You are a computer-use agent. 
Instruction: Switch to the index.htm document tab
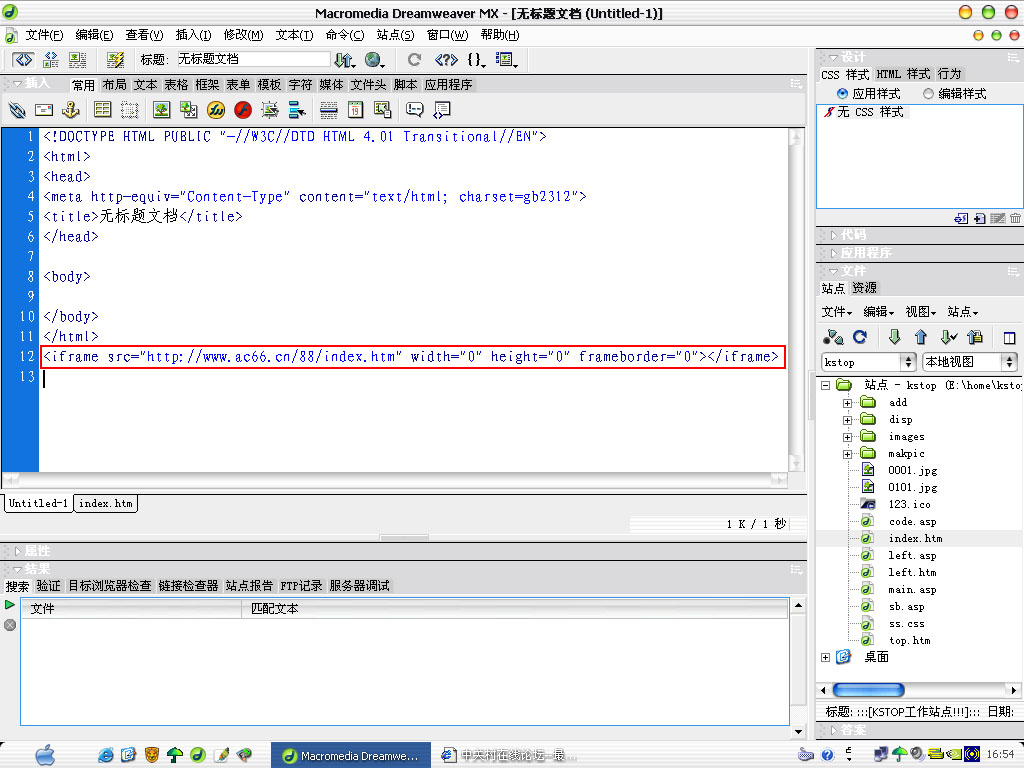(106, 504)
